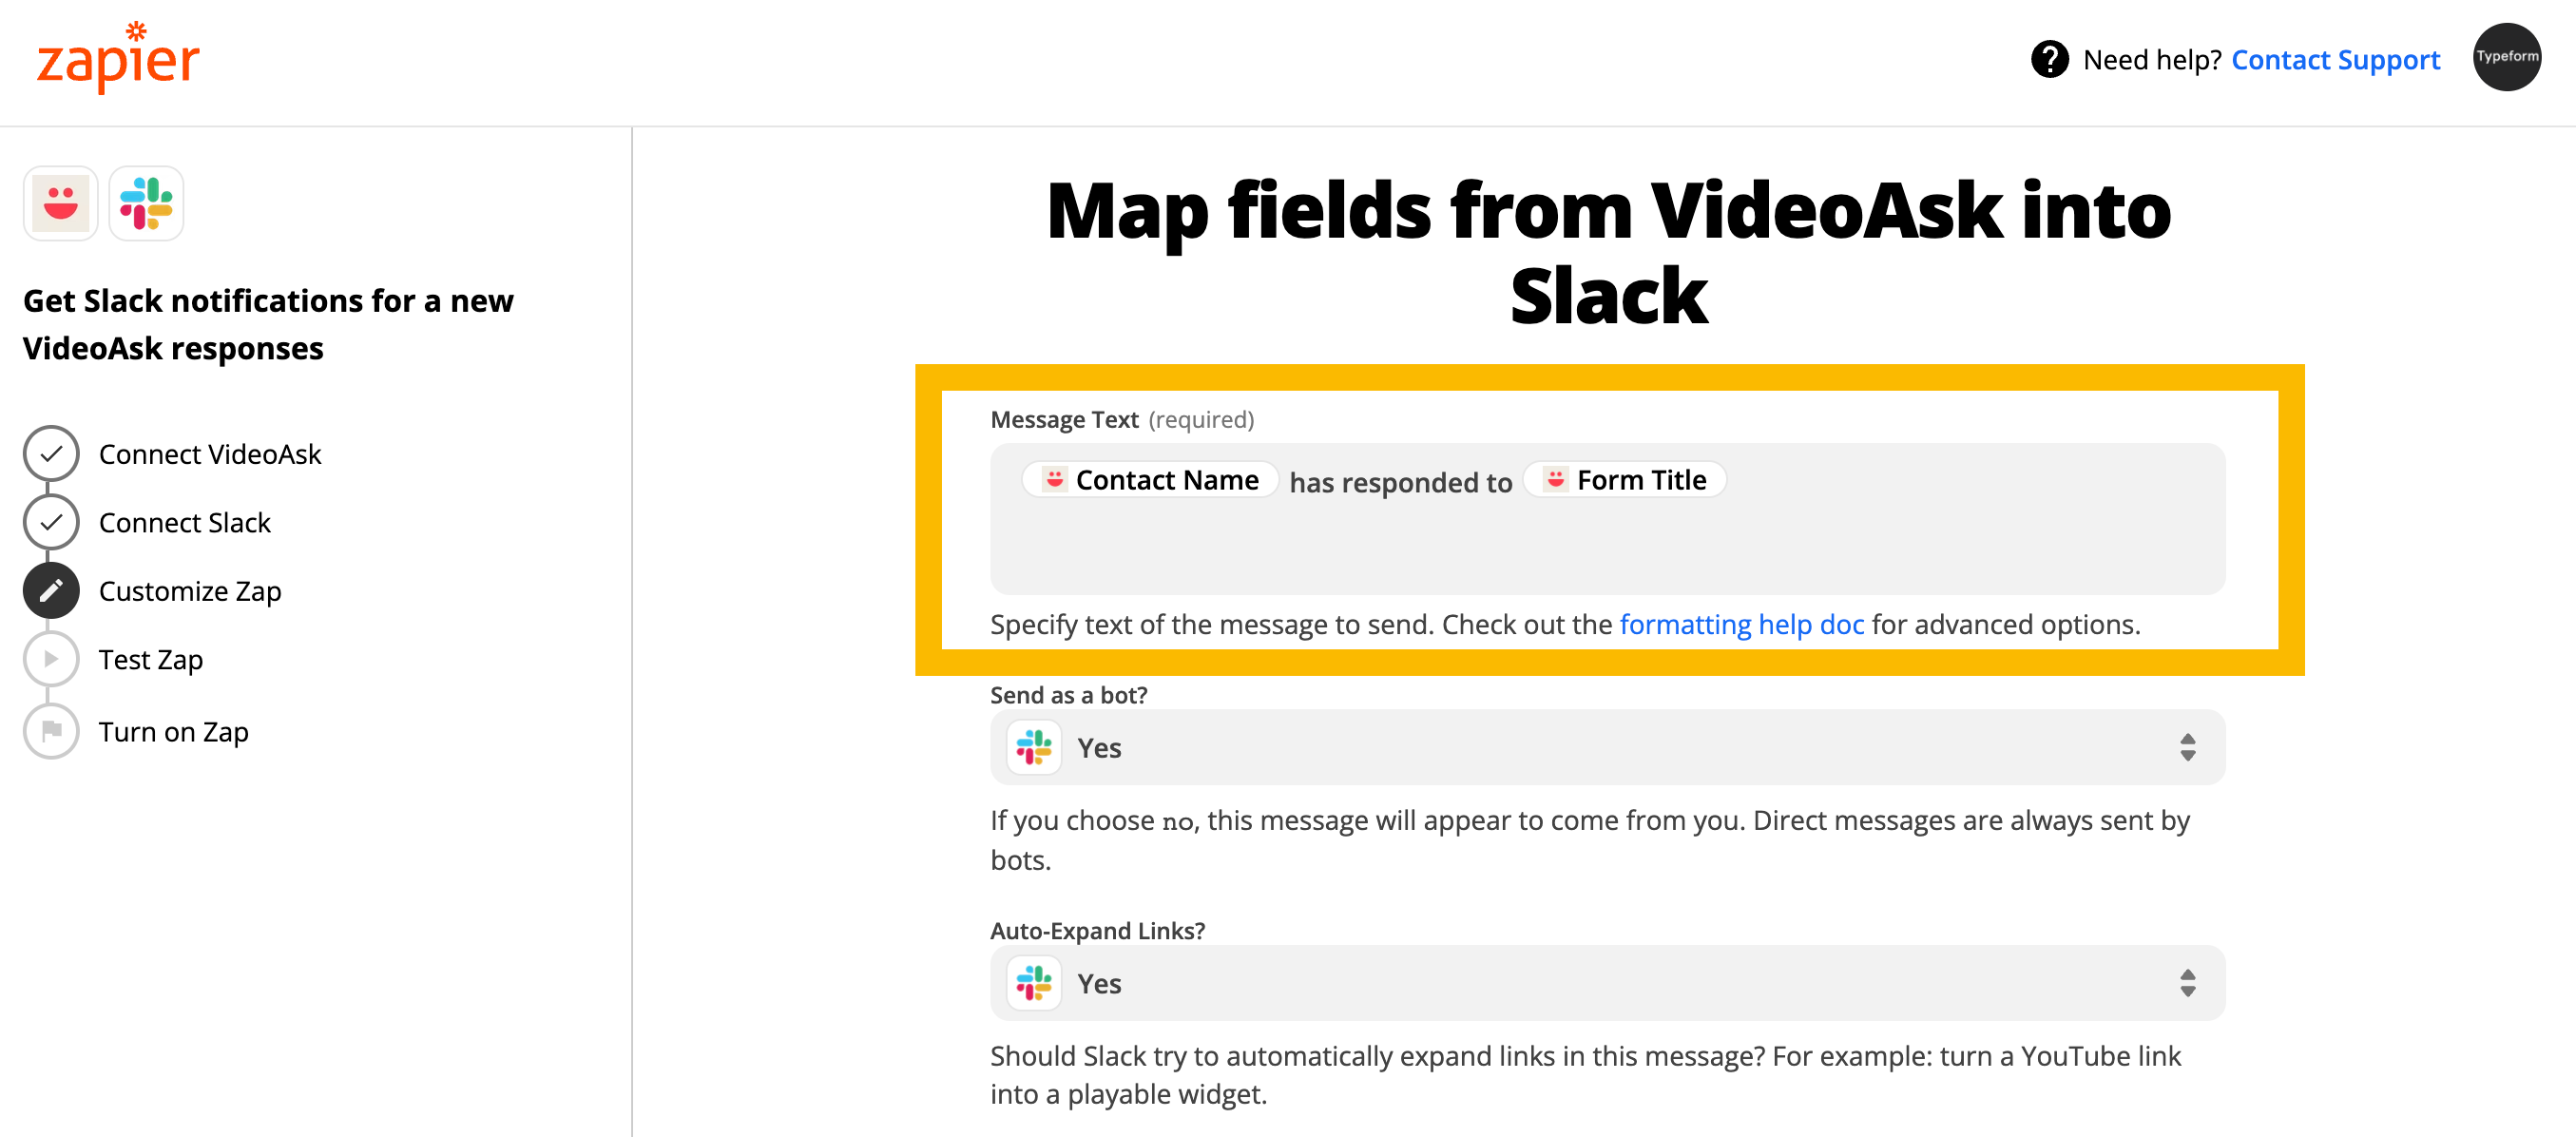Click the VideoAsk app icon in sidebar
This screenshot has height=1137, width=2576.
(61, 204)
